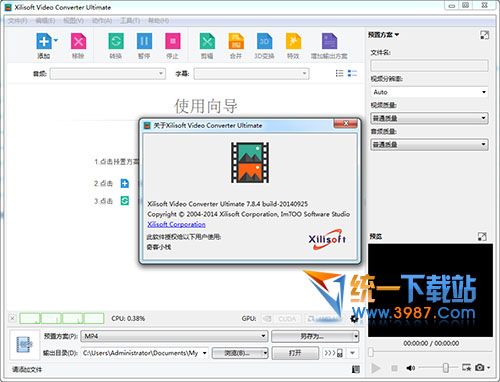Viewport: 500px width, 382px height.
Task: Click the orange Merge icon
Action: tap(236, 41)
